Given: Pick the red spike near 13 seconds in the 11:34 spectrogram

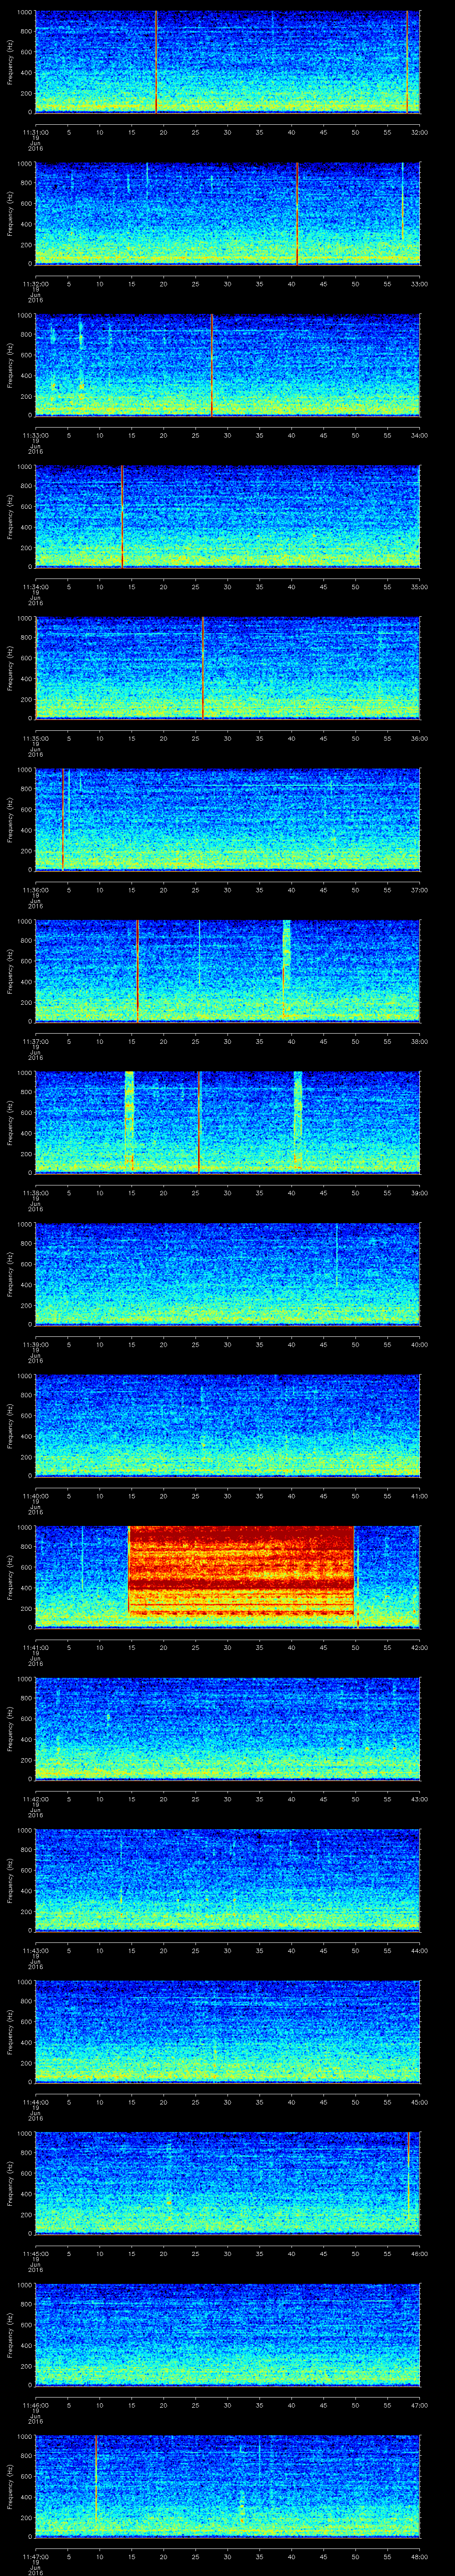Looking at the screenshot, I should click(122, 516).
